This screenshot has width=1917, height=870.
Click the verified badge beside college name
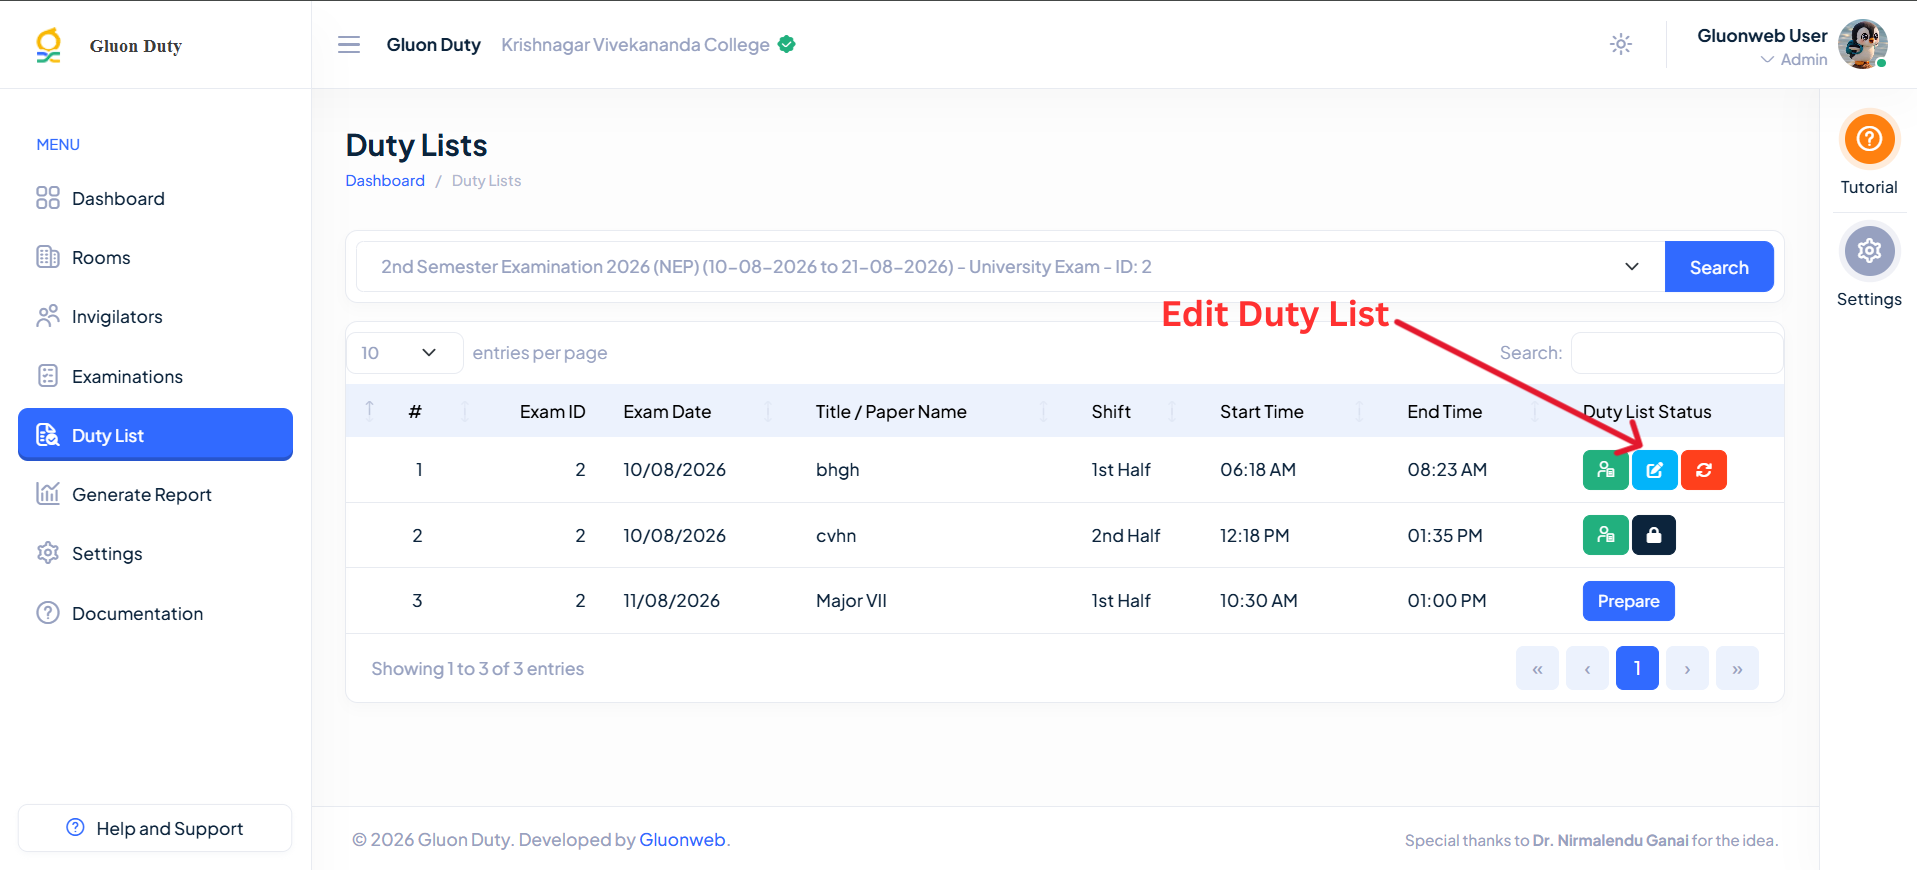787,44
